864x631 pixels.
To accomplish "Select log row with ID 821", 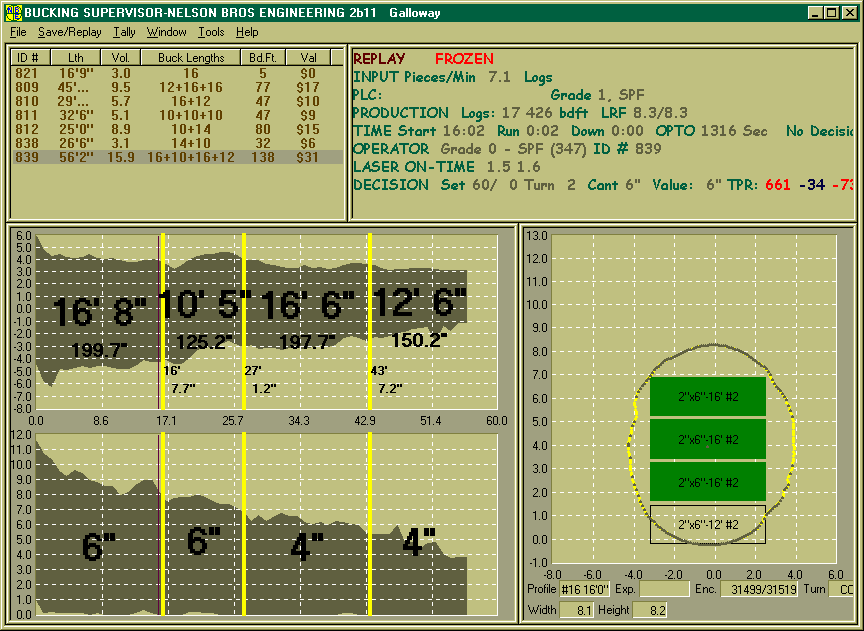I will coord(27,73).
